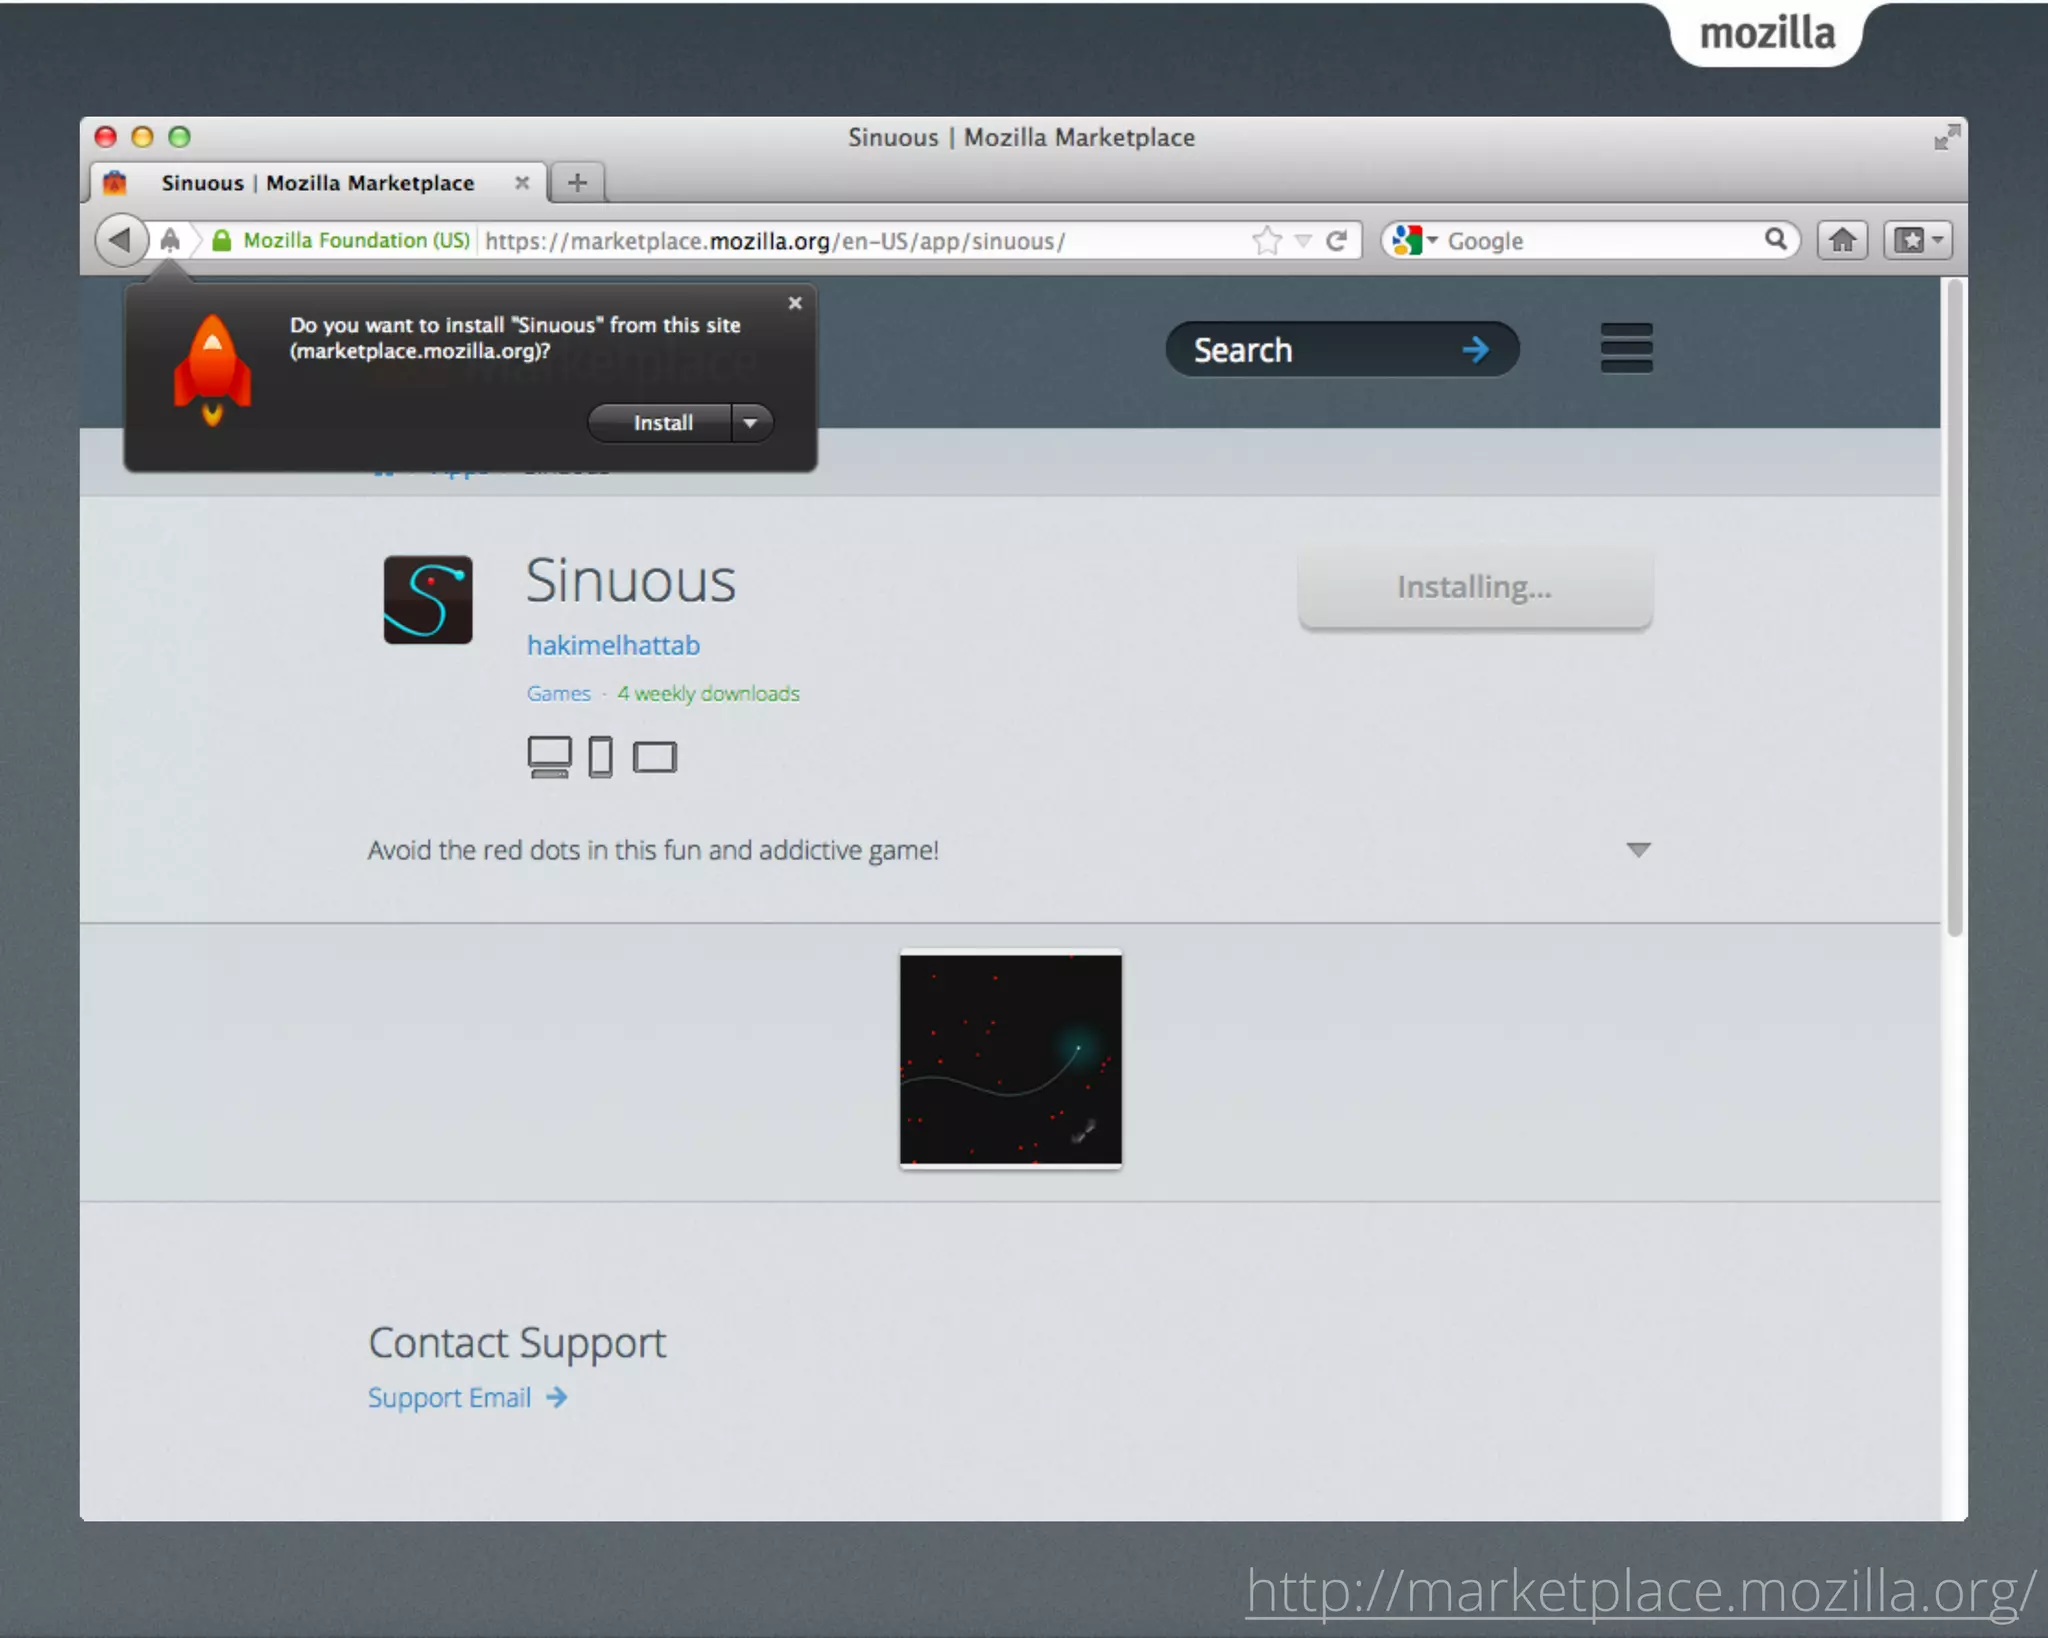Screen dimensions: 2048x1638
Task: Minimize the browser with the yellow button
Action: 142,137
